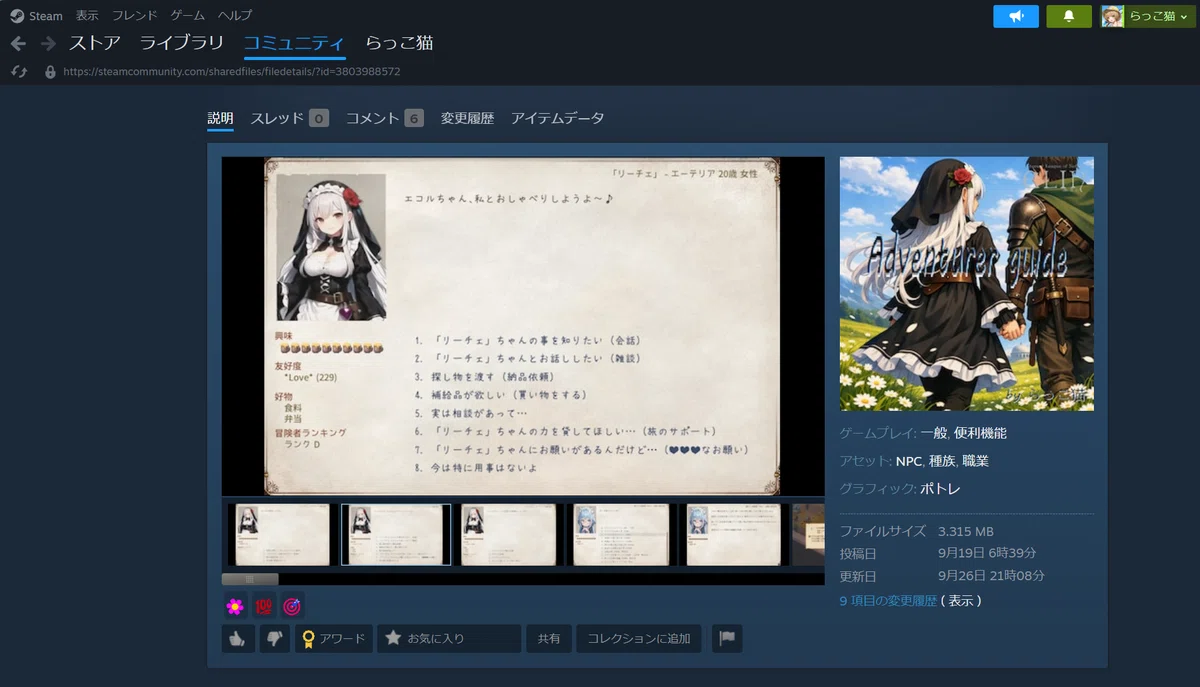
Task: Open the ゲーム menu
Action: point(188,16)
